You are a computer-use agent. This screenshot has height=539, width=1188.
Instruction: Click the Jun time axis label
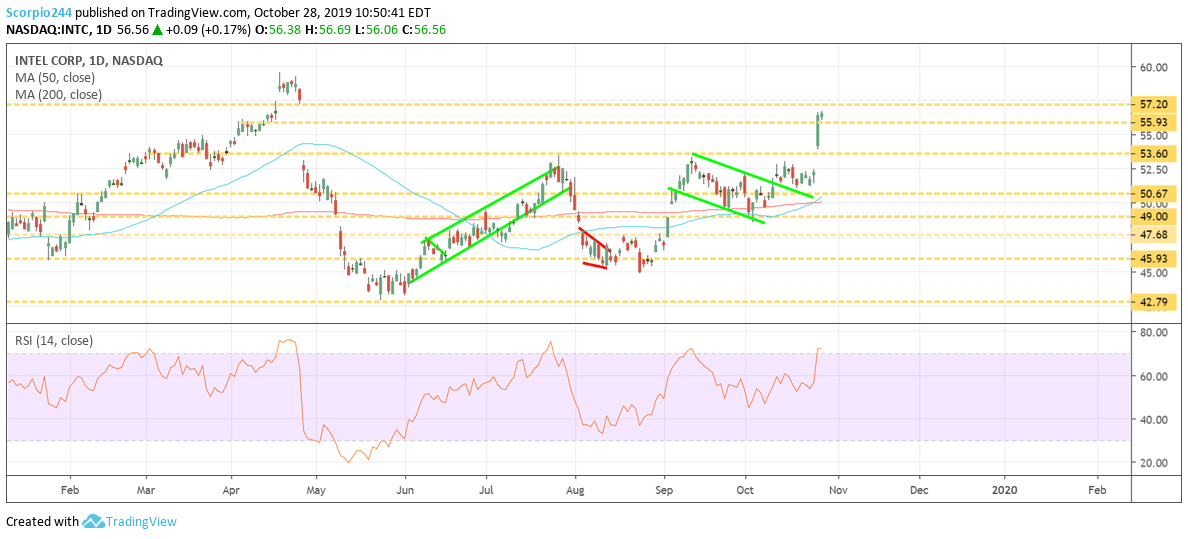[405, 489]
